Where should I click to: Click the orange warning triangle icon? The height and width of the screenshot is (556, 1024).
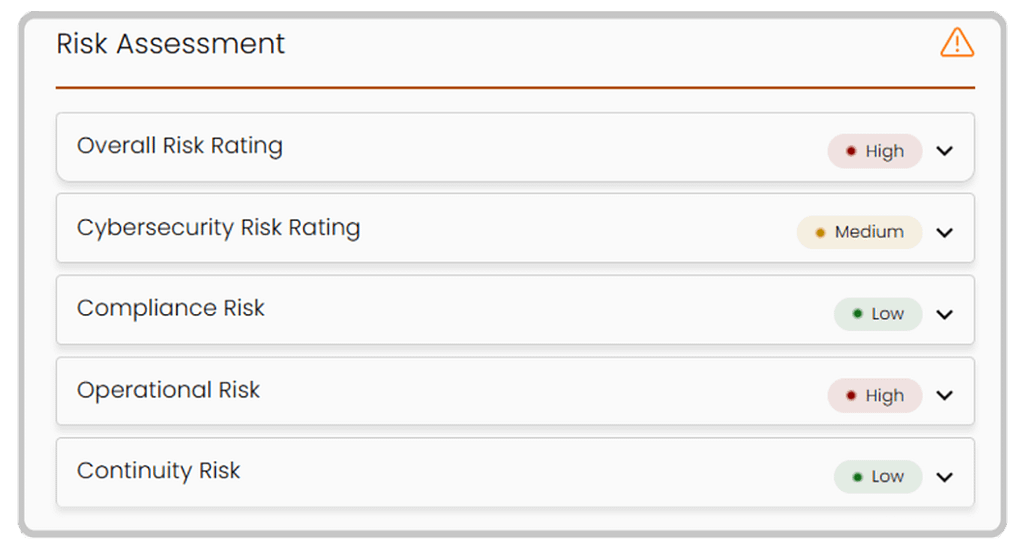[x=957, y=43]
